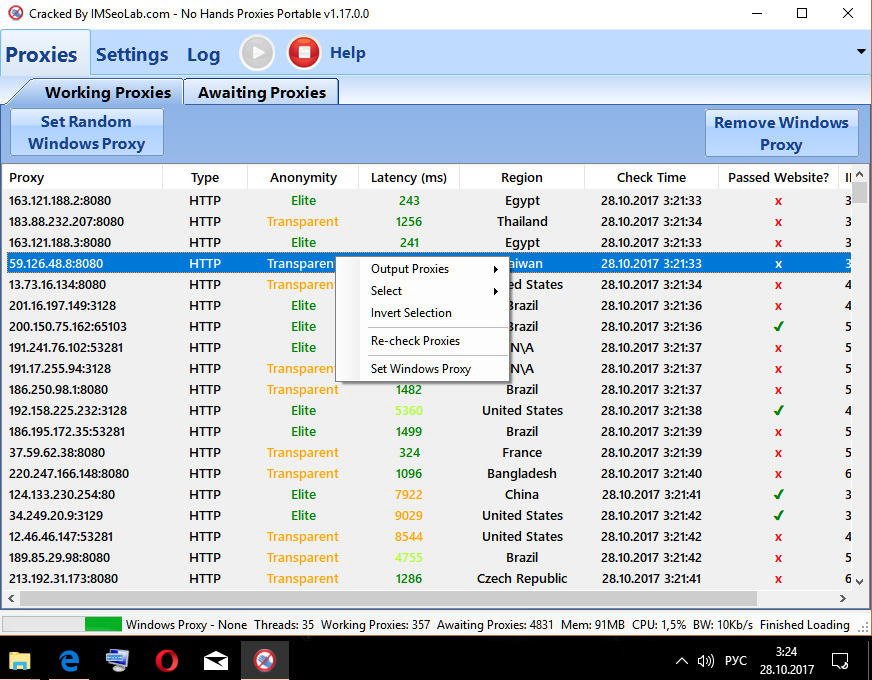Click the No Hands Proxies taskbar icon
872x680 pixels.
265,660
